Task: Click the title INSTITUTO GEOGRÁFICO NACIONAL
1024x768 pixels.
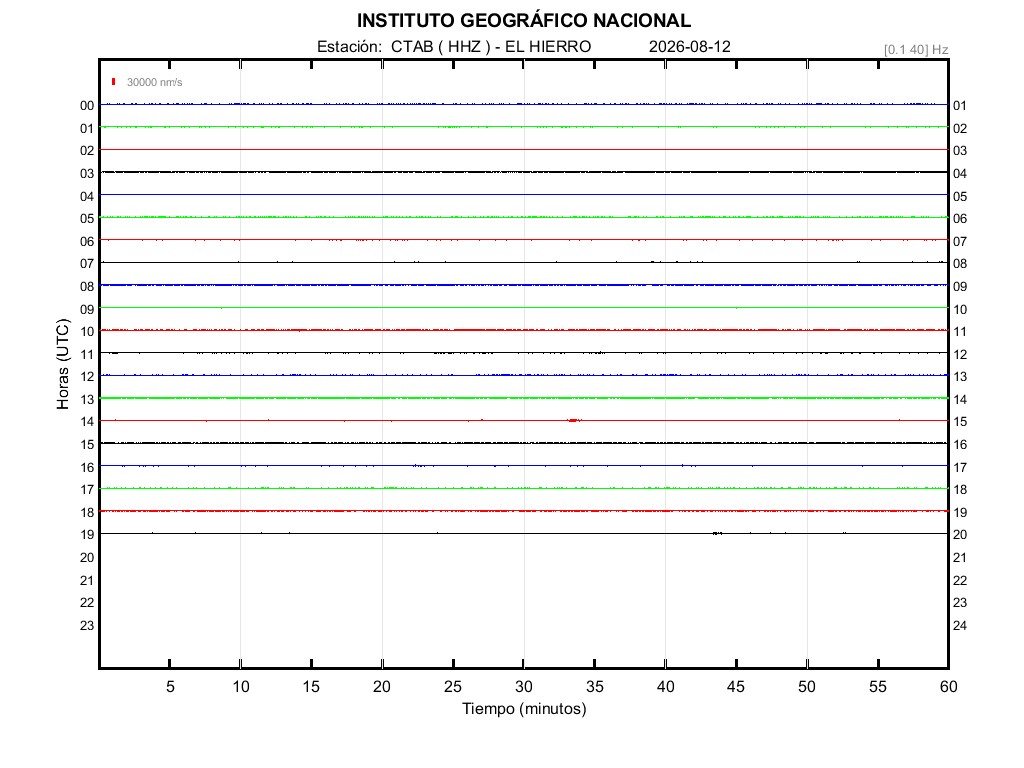Action: click(x=523, y=20)
